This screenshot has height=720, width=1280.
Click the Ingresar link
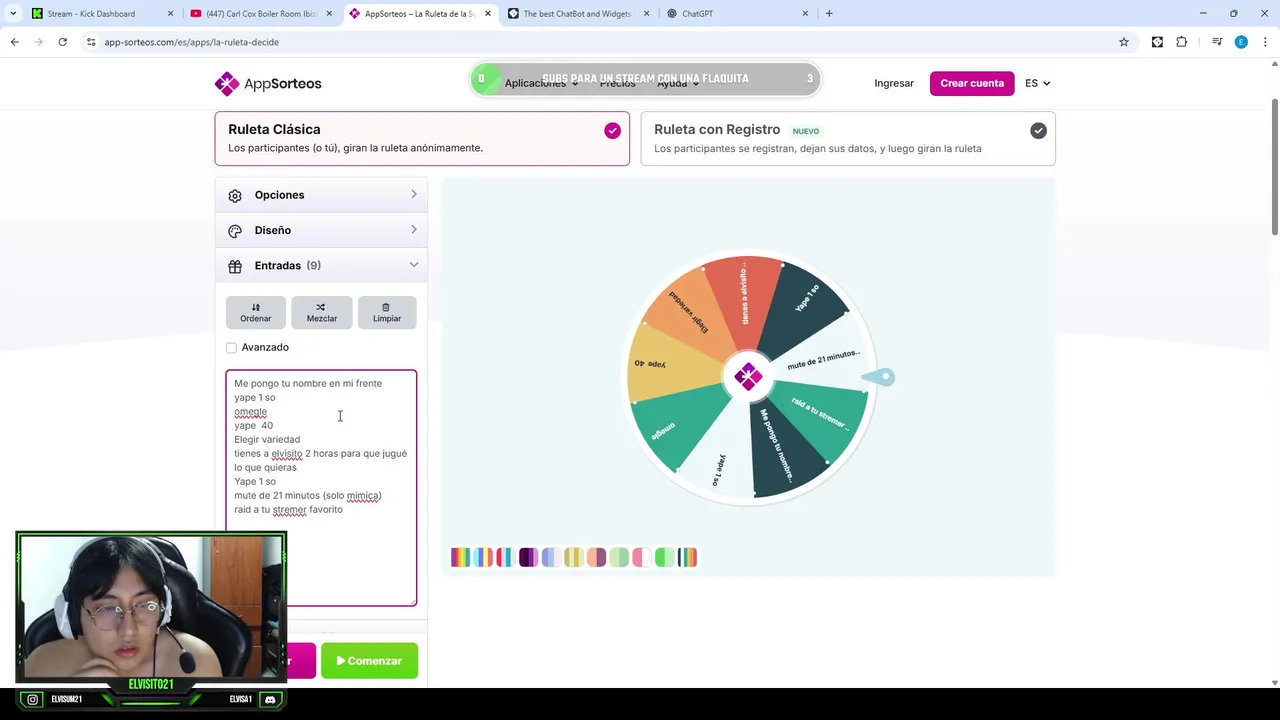894,83
